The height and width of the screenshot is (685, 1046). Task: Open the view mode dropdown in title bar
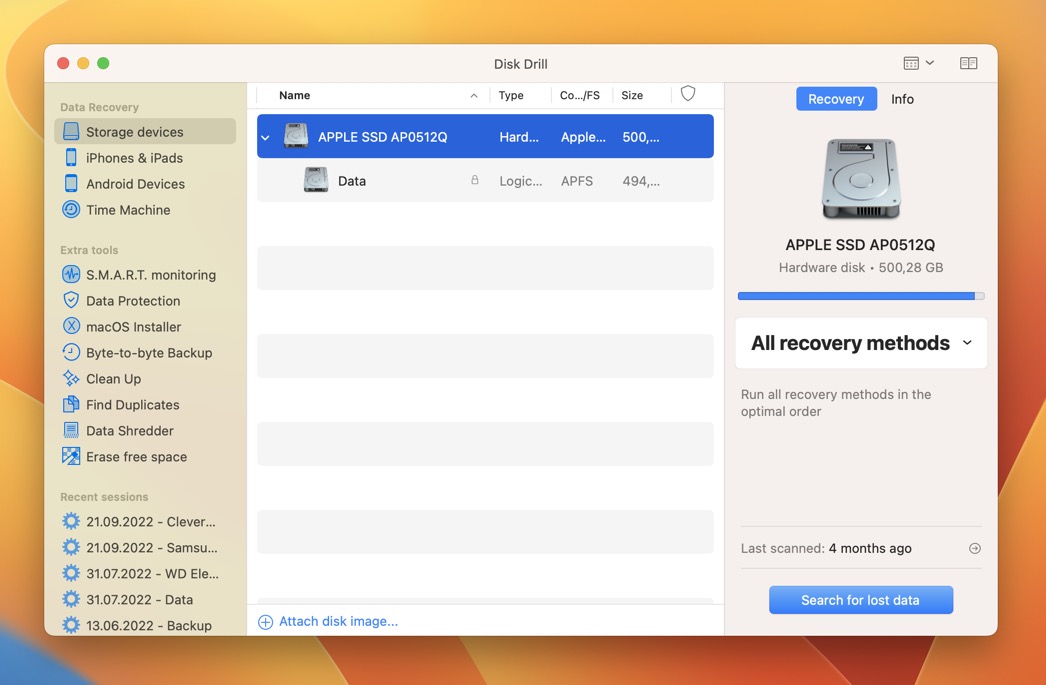point(919,63)
